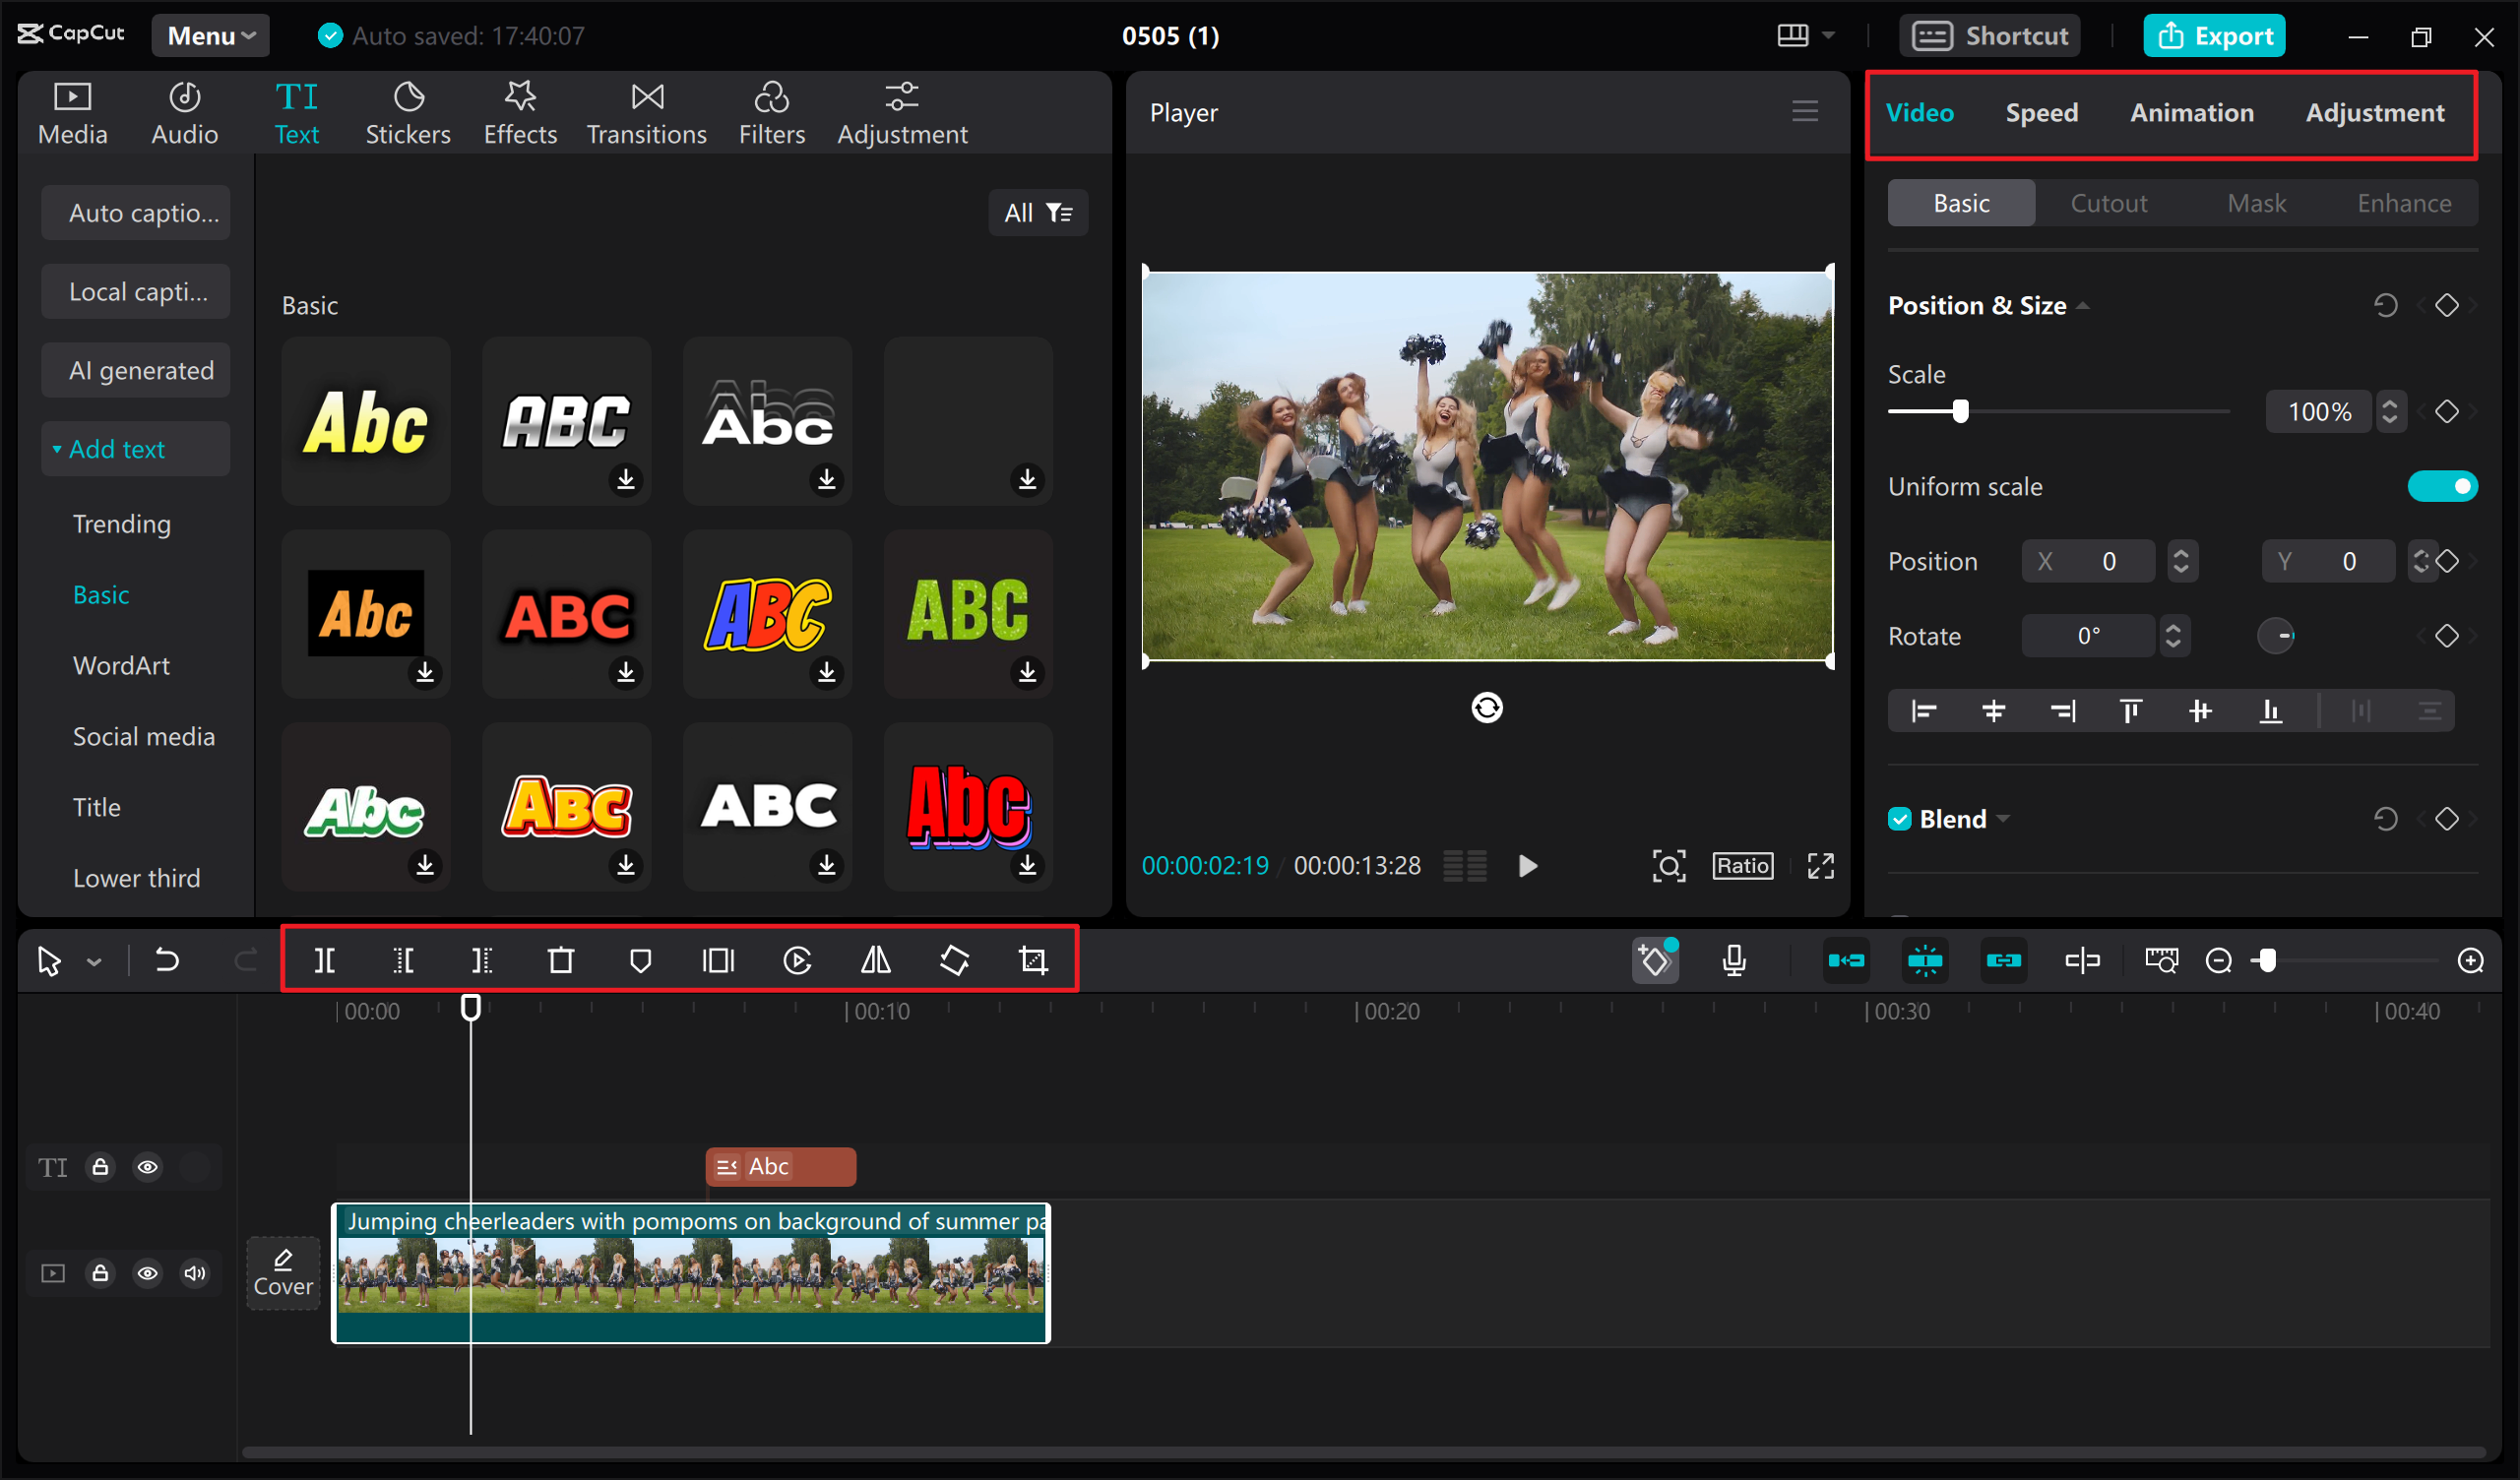Switch to the Speed tab

(2041, 111)
